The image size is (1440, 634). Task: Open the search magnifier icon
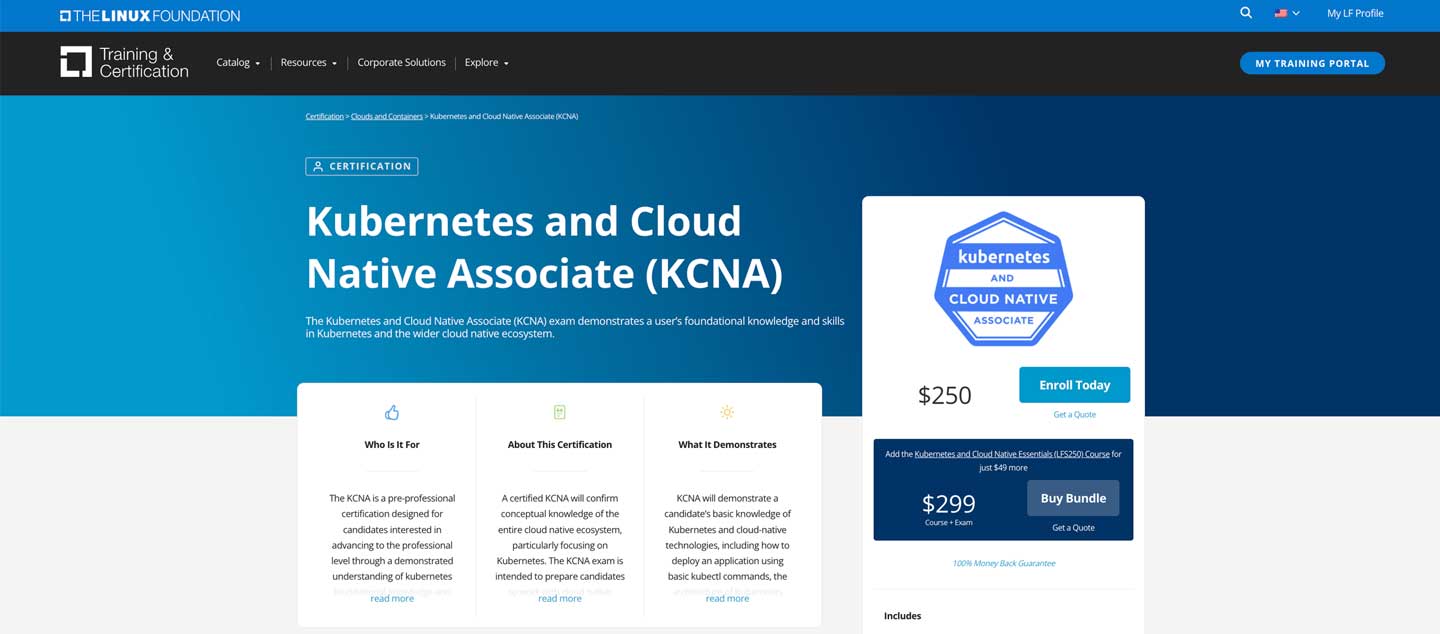pos(1245,13)
